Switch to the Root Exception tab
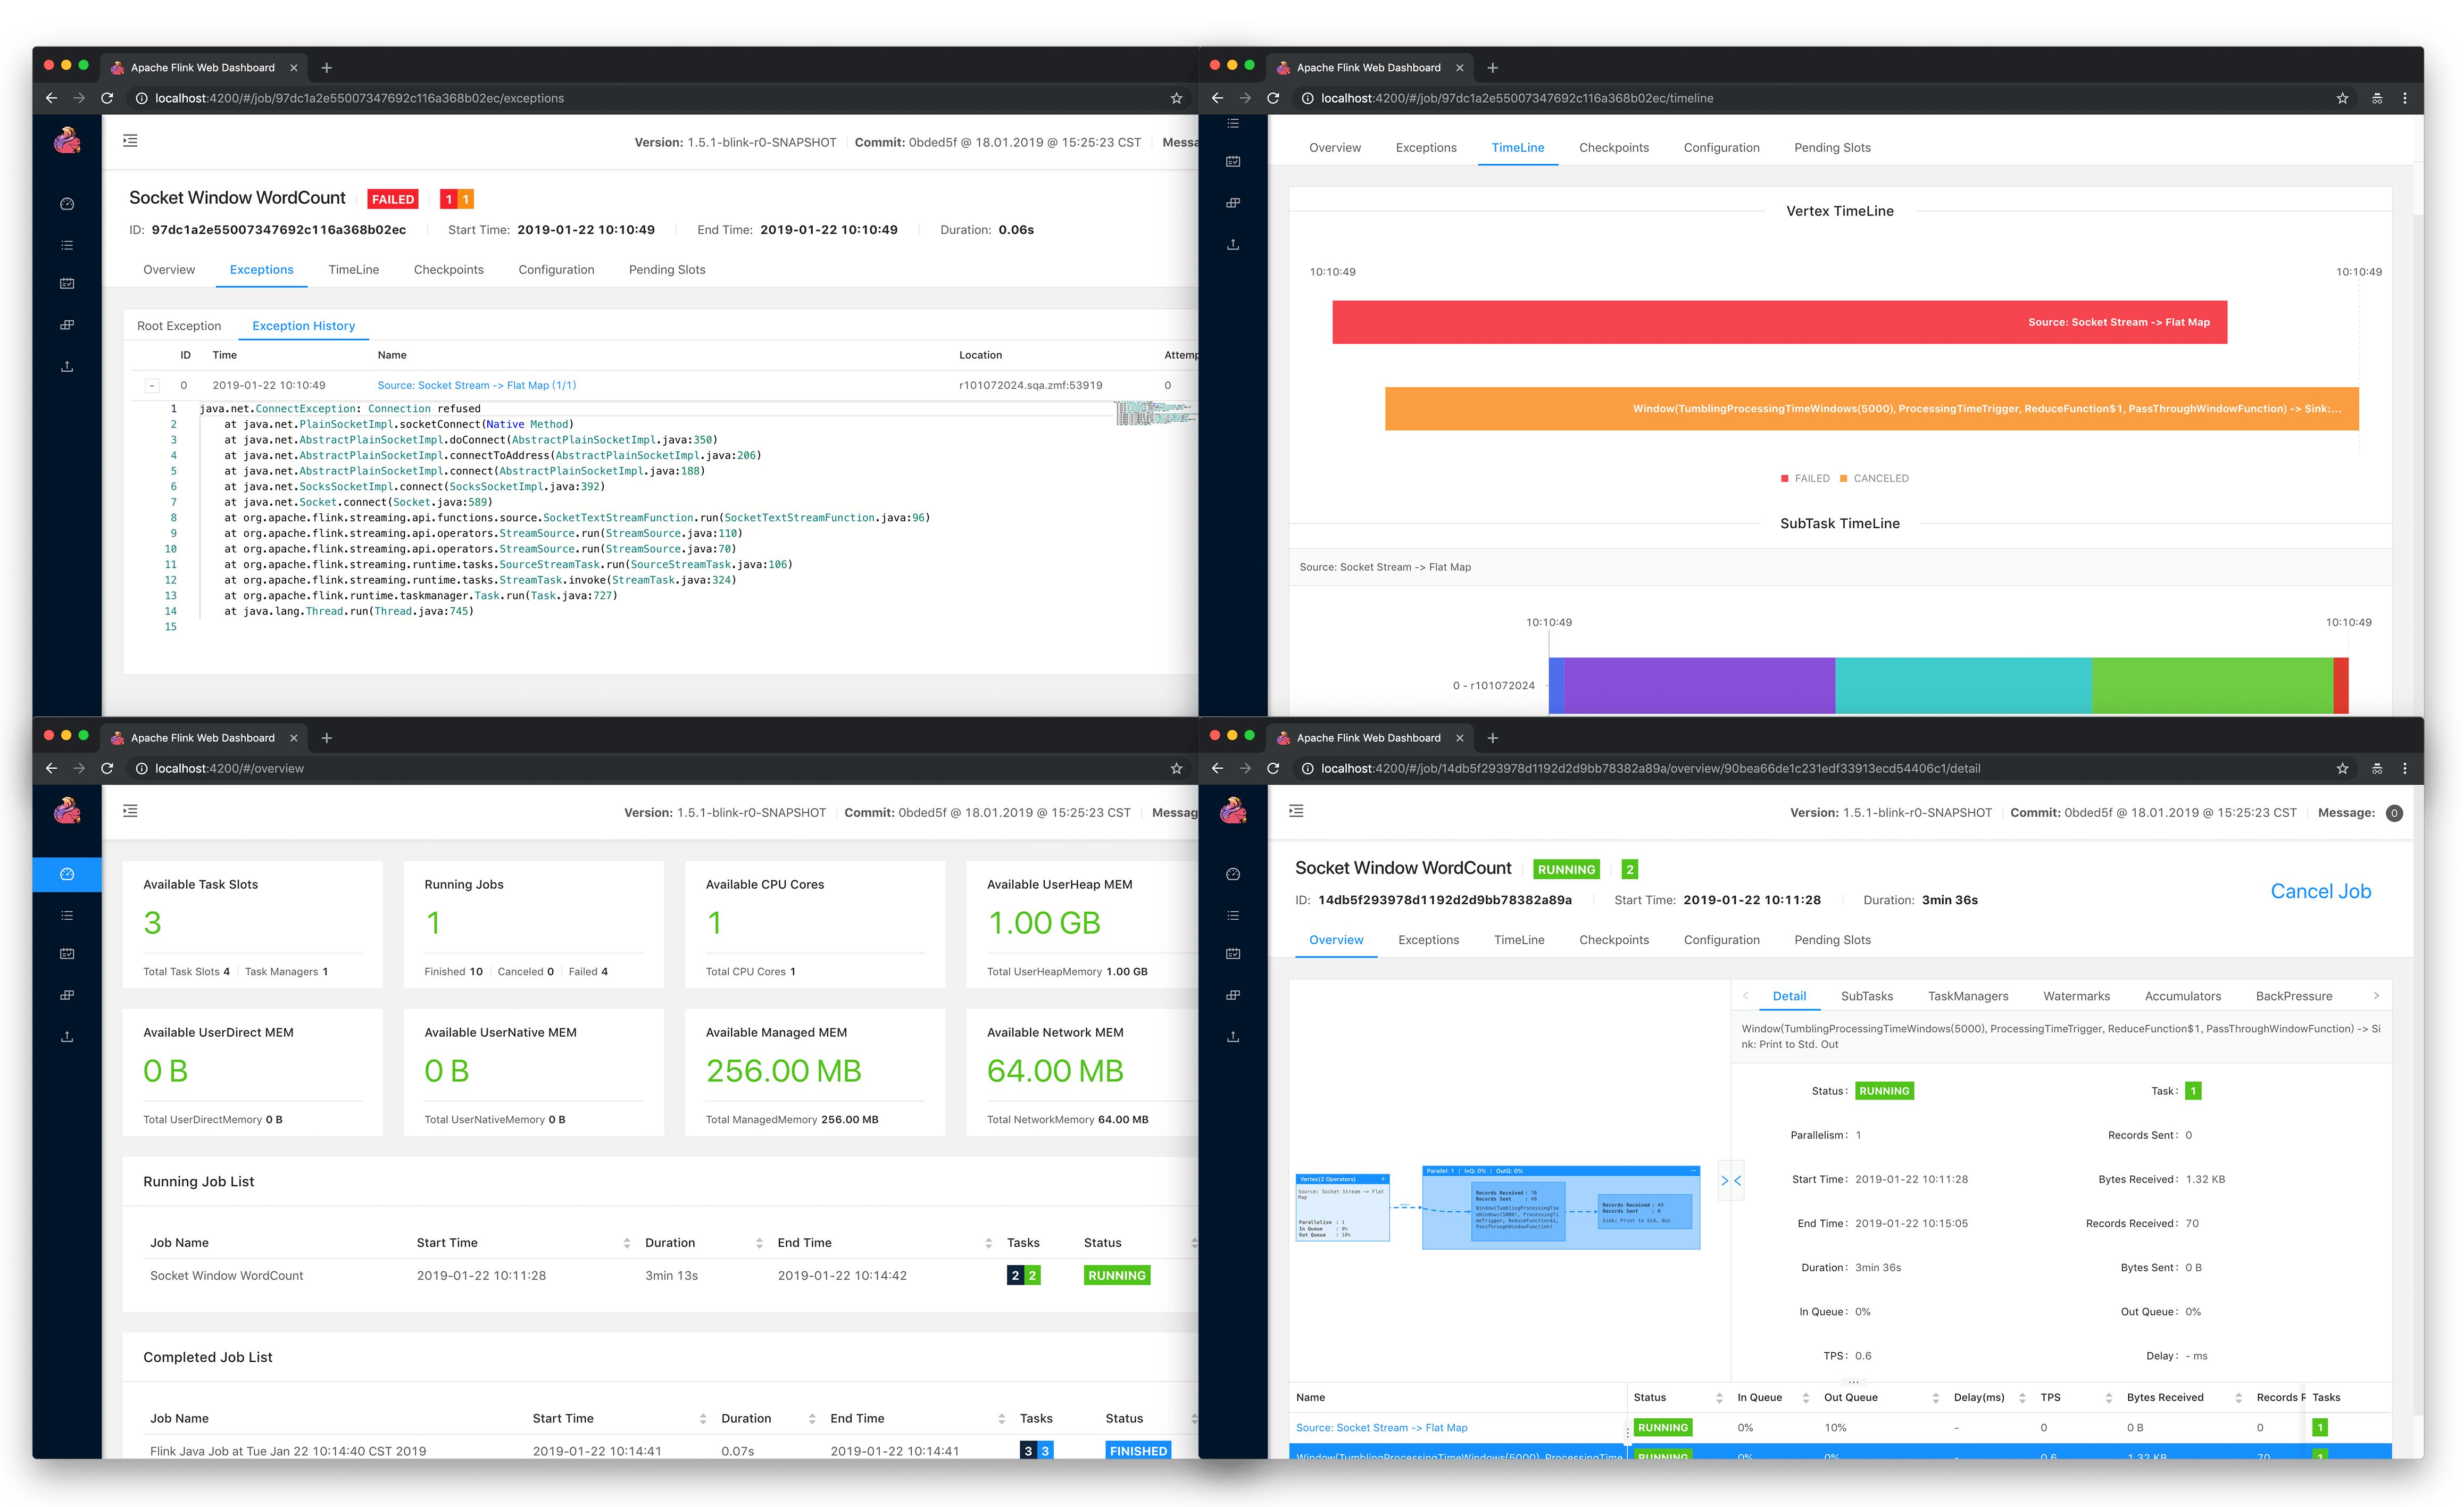 pyautogui.click(x=179, y=326)
